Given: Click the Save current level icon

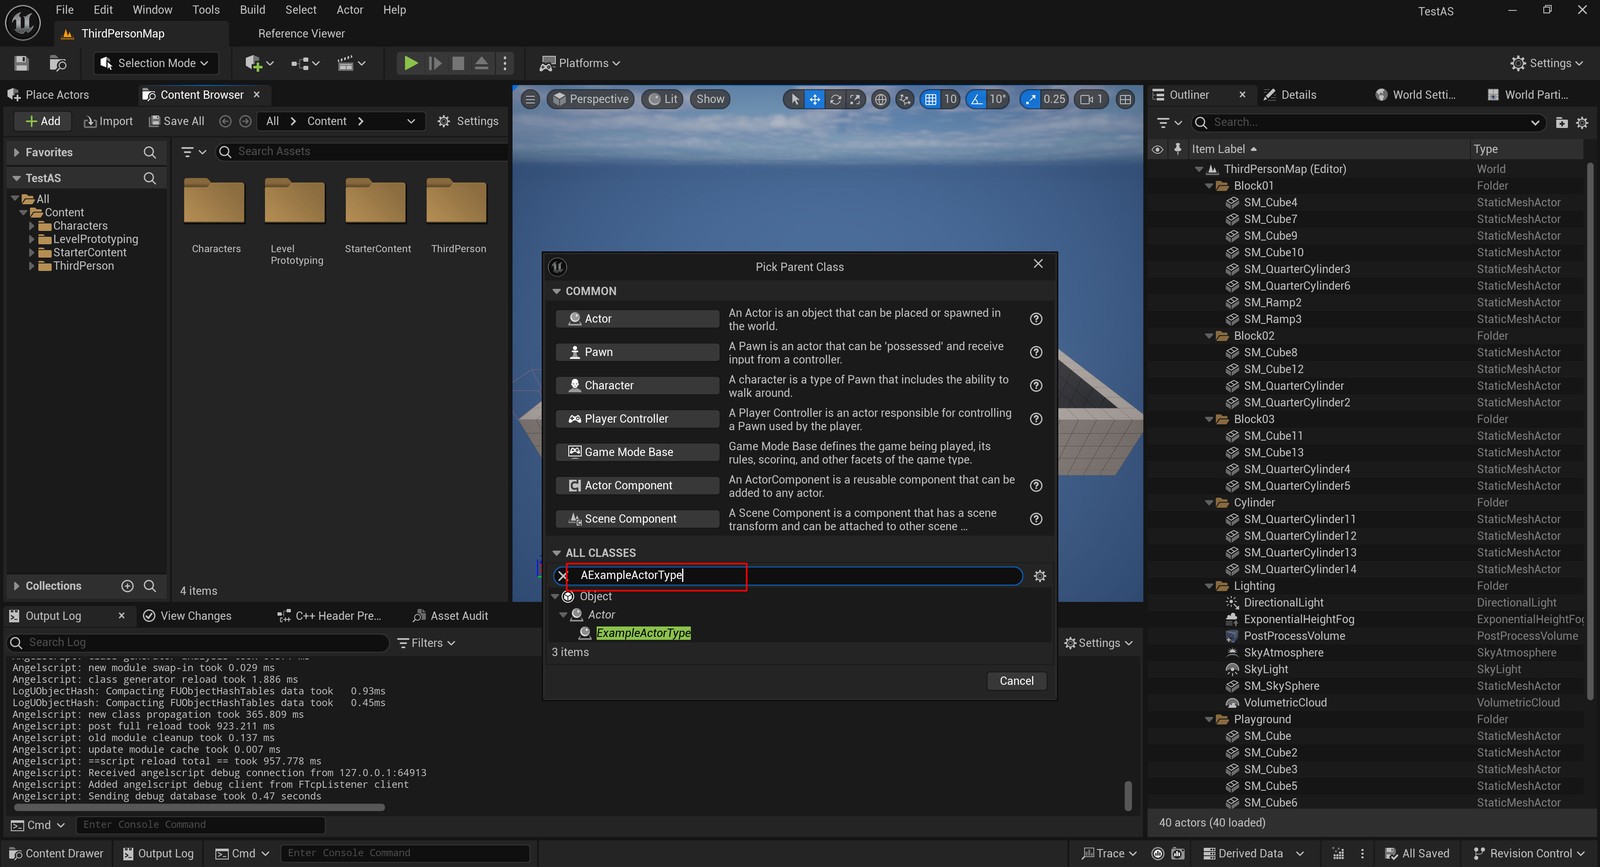Looking at the screenshot, I should click(21, 63).
